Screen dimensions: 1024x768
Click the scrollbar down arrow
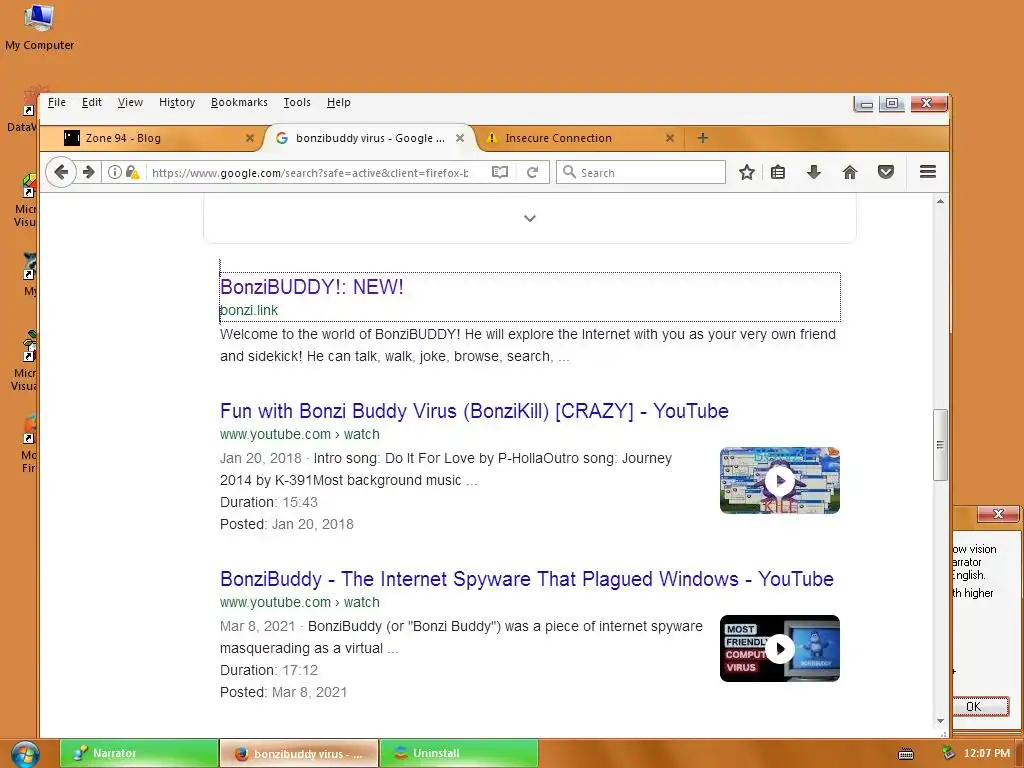(x=940, y=721)
